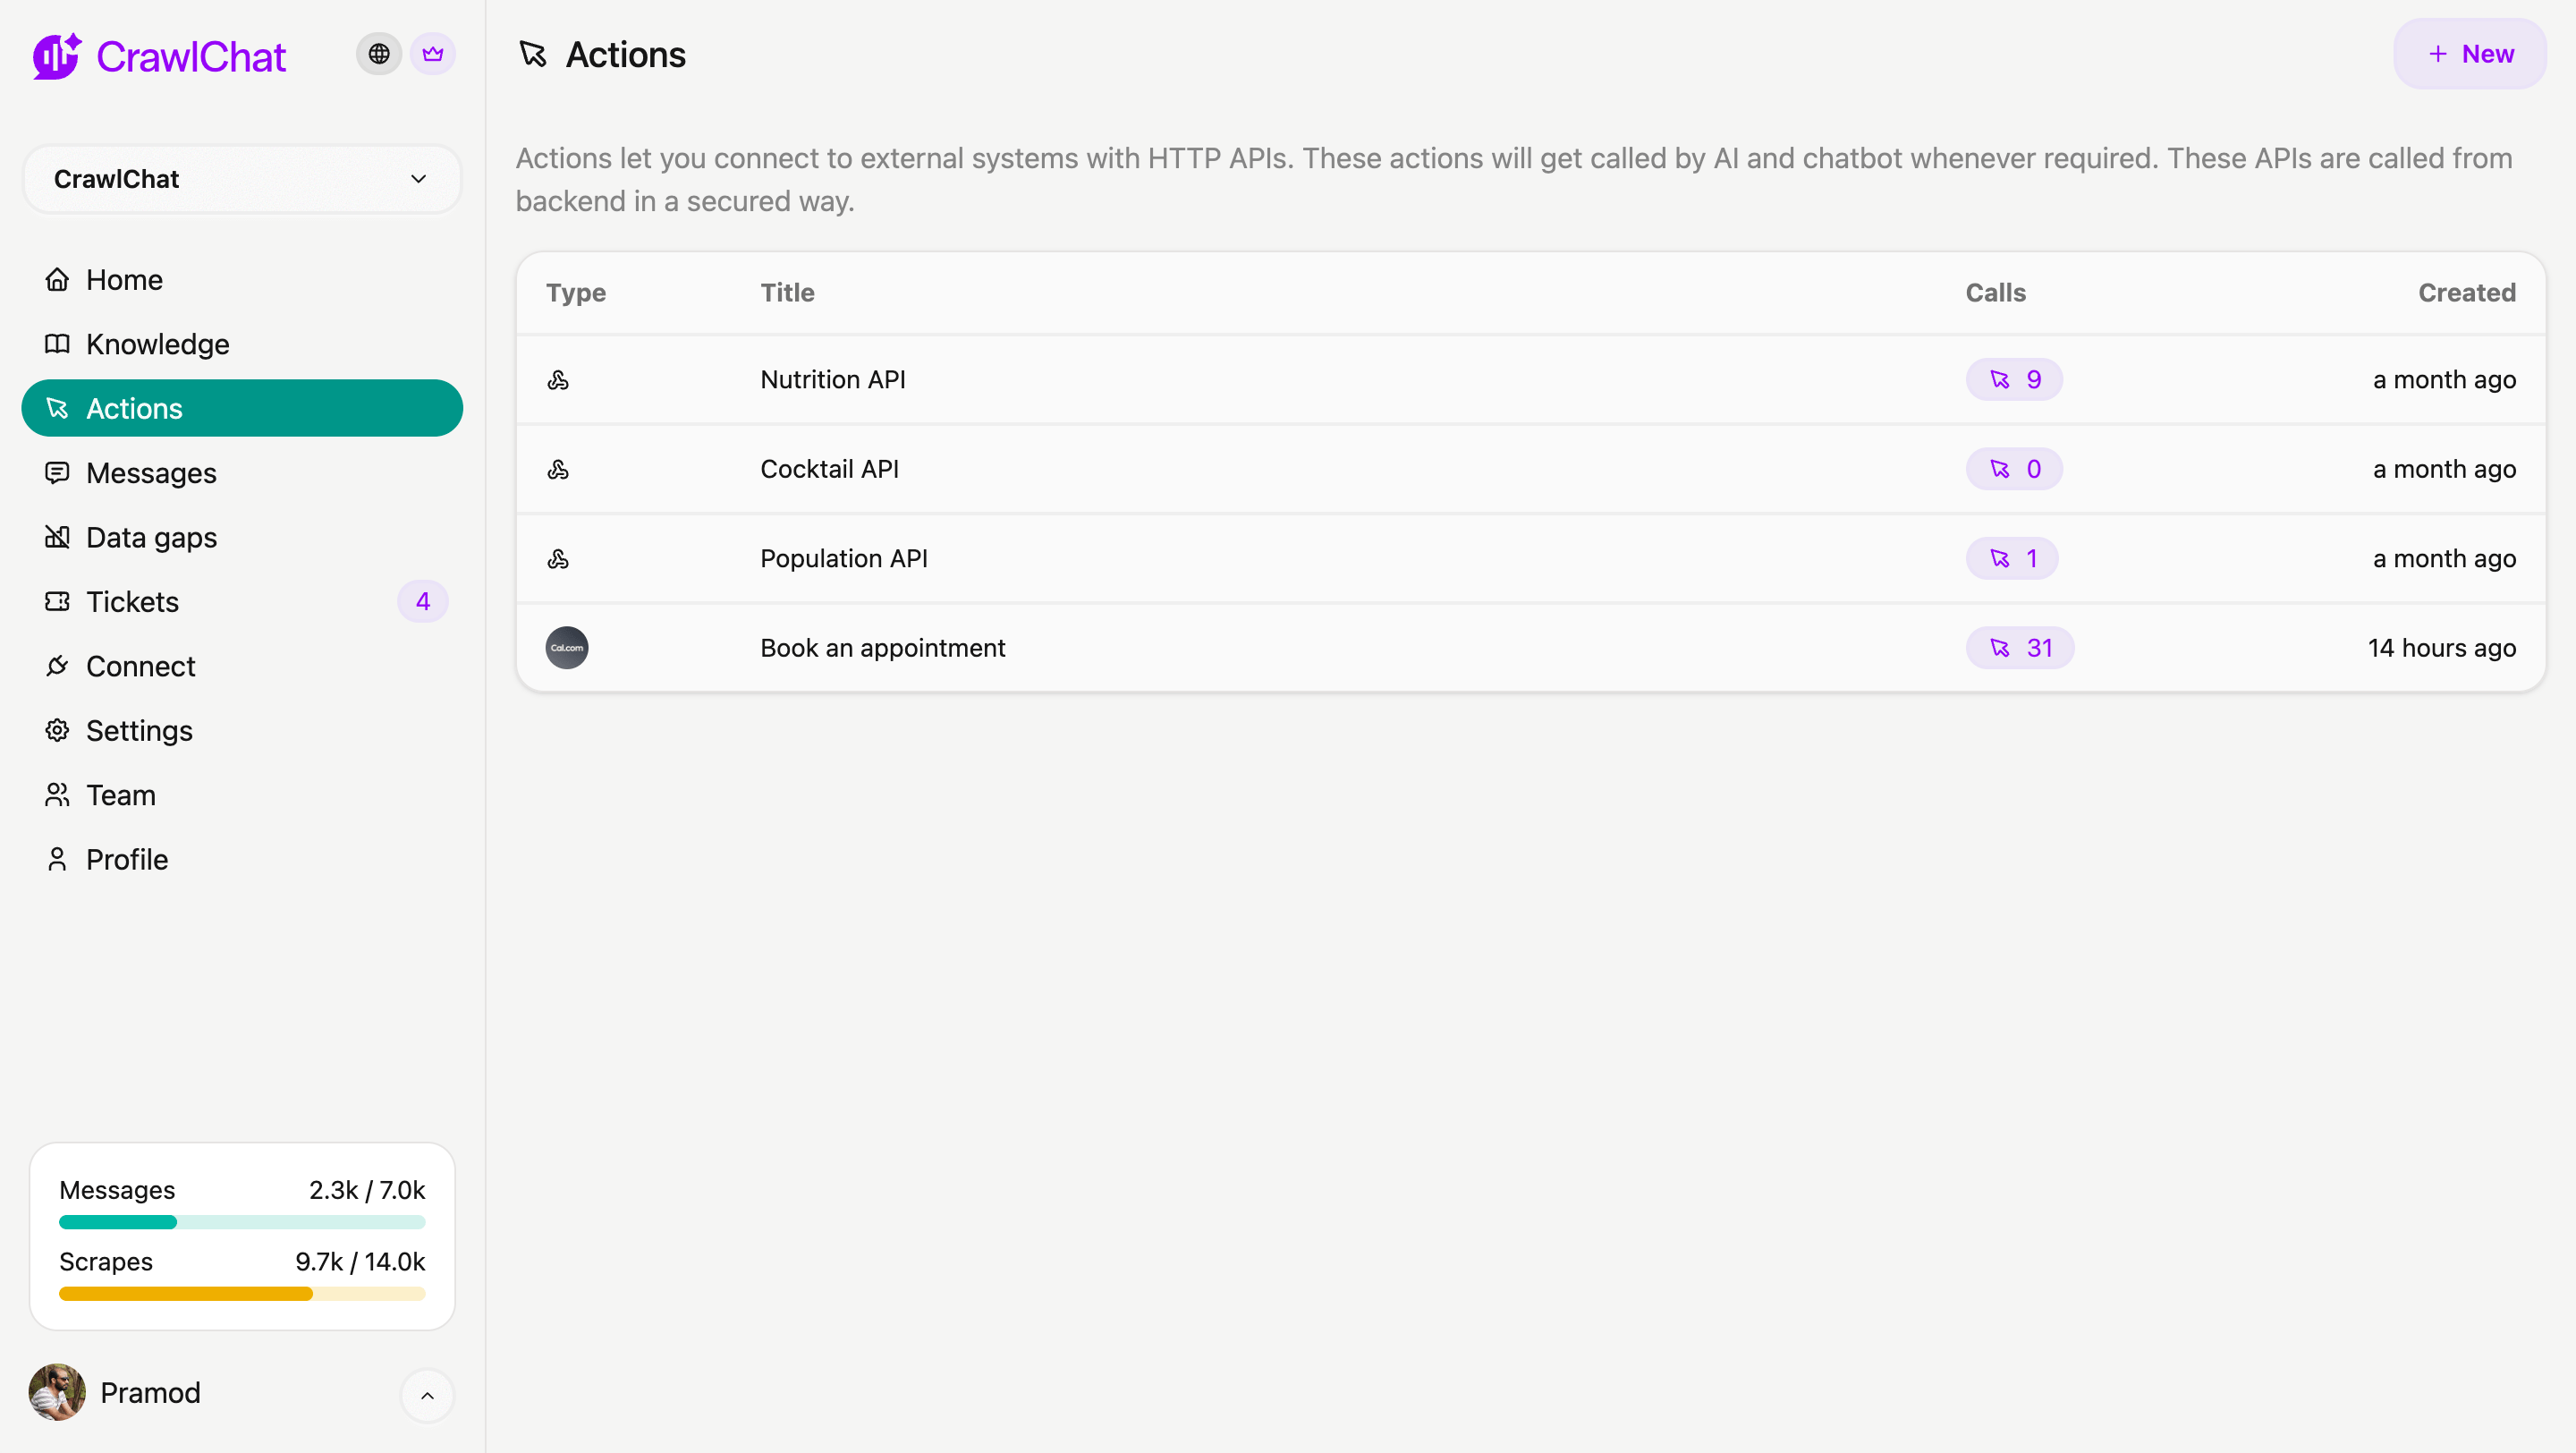Click the 31 calls badge for appointment
Viewport: 2576px width, 1453px height.
tap(2019, 648)
